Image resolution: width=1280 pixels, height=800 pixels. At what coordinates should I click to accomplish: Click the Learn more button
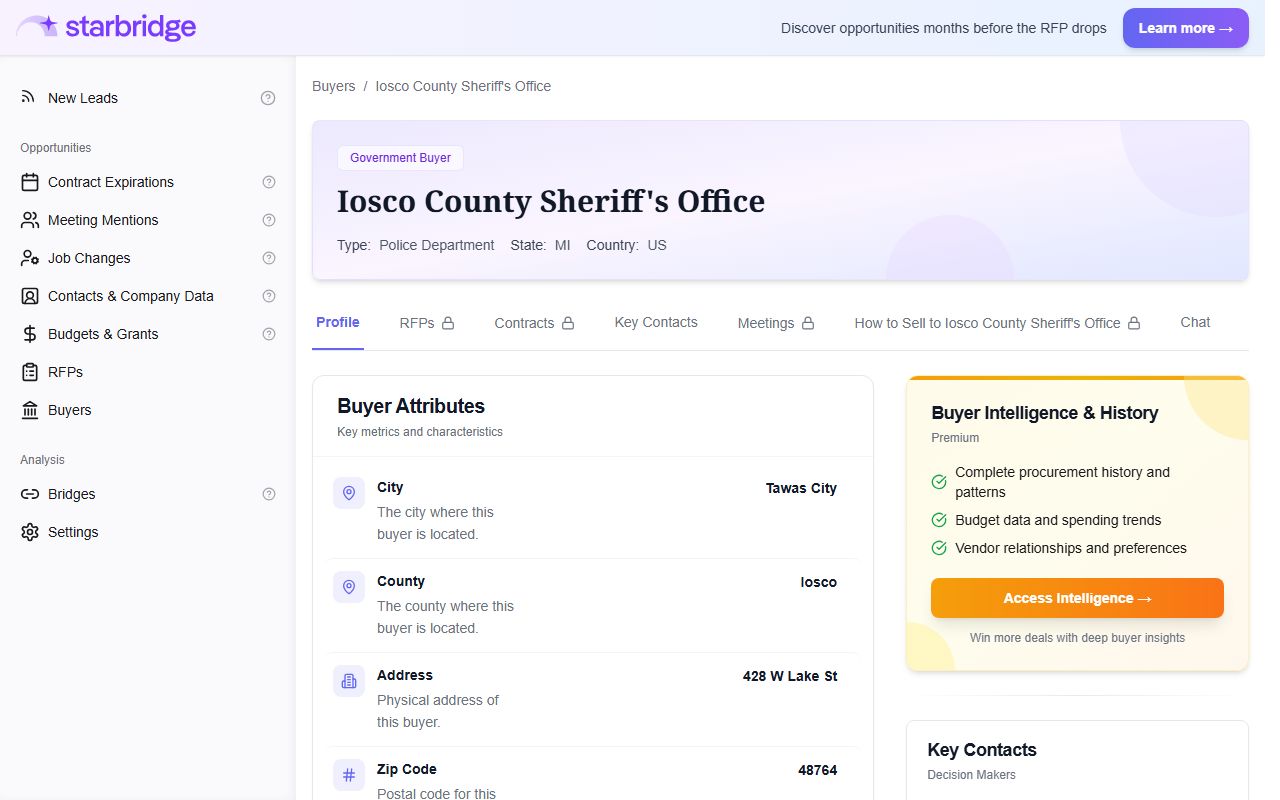pos(1186,28)
